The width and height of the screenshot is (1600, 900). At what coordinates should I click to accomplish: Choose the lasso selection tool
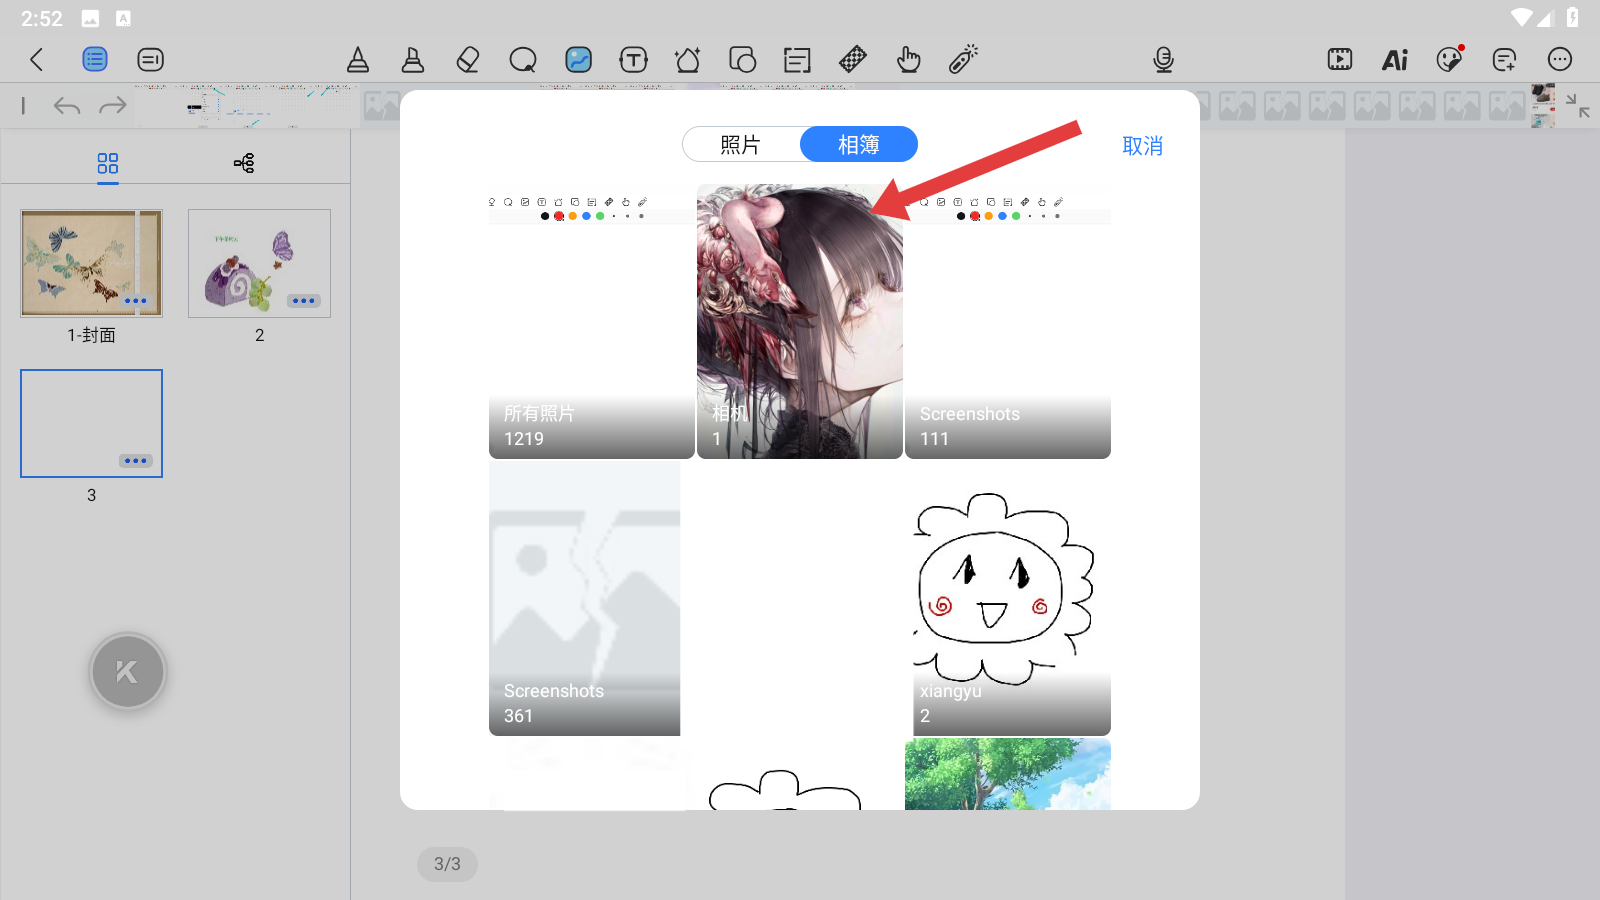[523, 60]
